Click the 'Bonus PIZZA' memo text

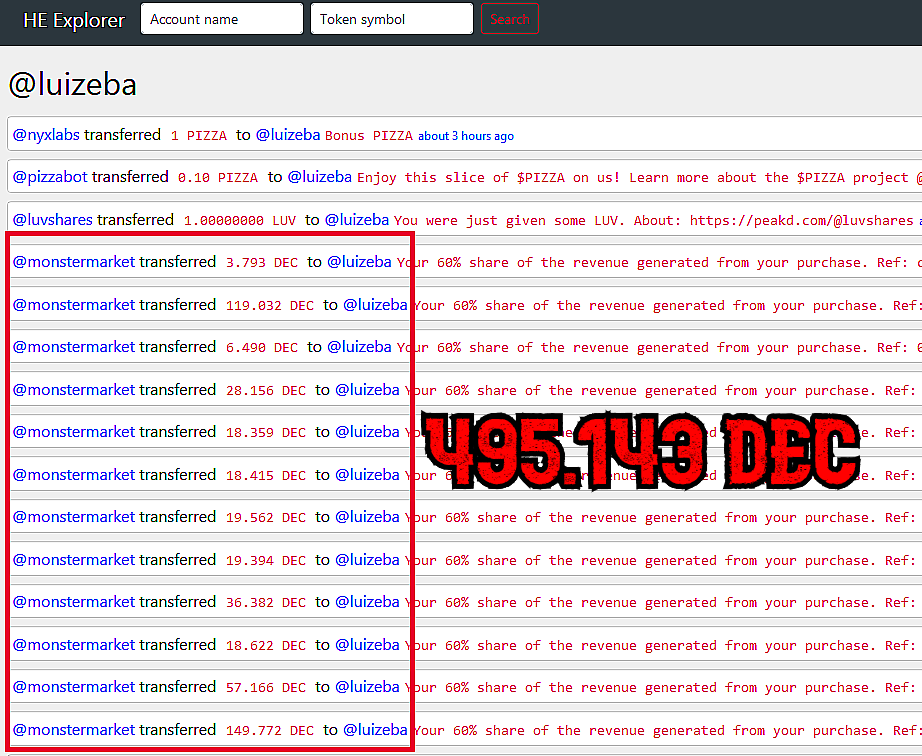click(369, 136)
